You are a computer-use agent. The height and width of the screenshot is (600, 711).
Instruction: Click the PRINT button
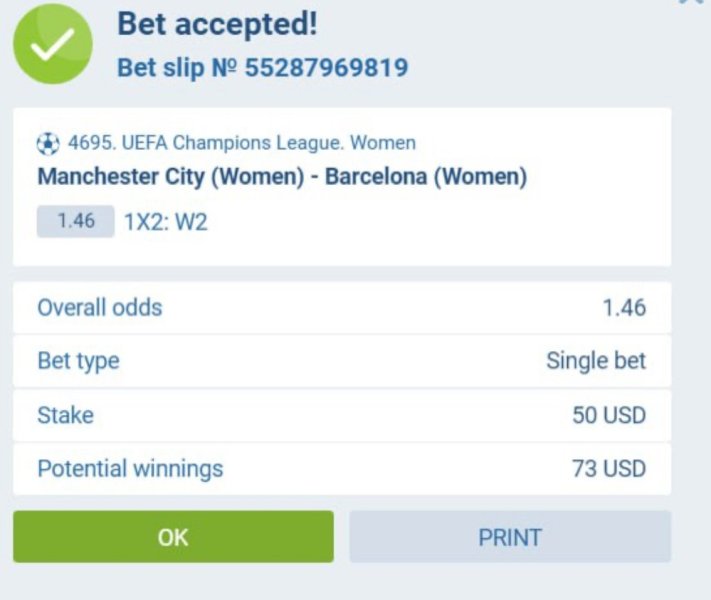(x=510, y=537)
